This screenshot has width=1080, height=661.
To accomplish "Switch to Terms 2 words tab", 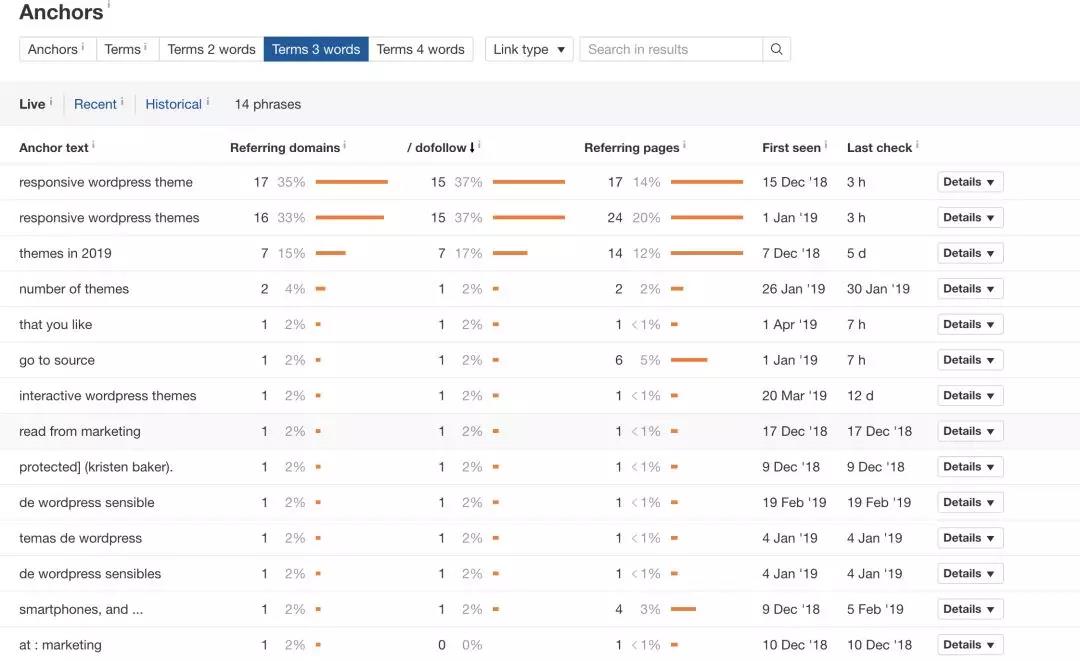I will coord(211,49).
